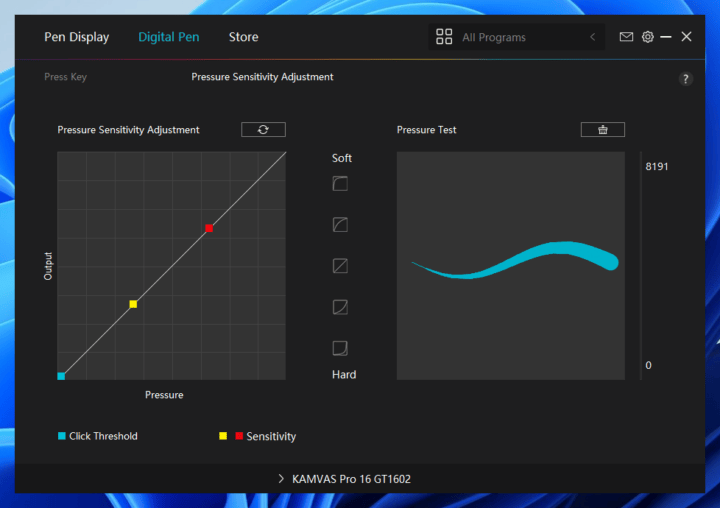Select the linear middle curve preset
Screen dimensions: 720x508
(x=340, y=266)
